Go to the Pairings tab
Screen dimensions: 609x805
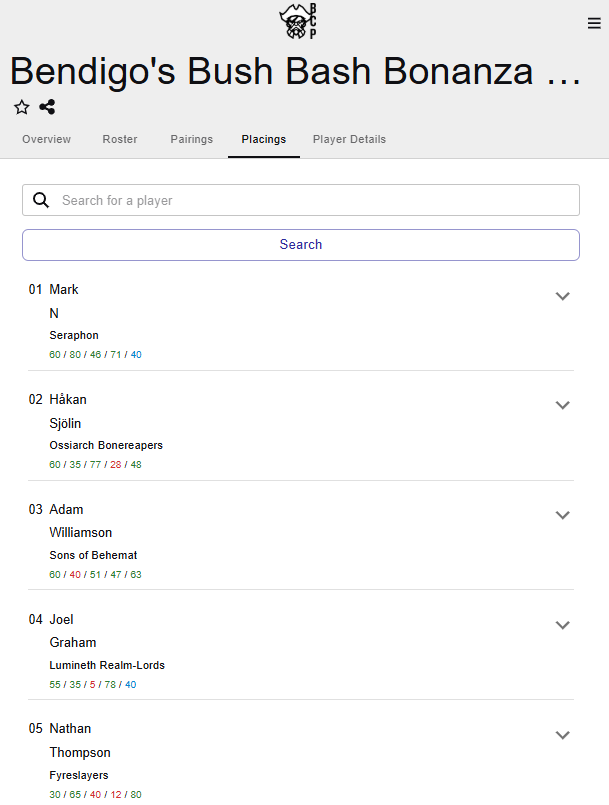[191, 139]
